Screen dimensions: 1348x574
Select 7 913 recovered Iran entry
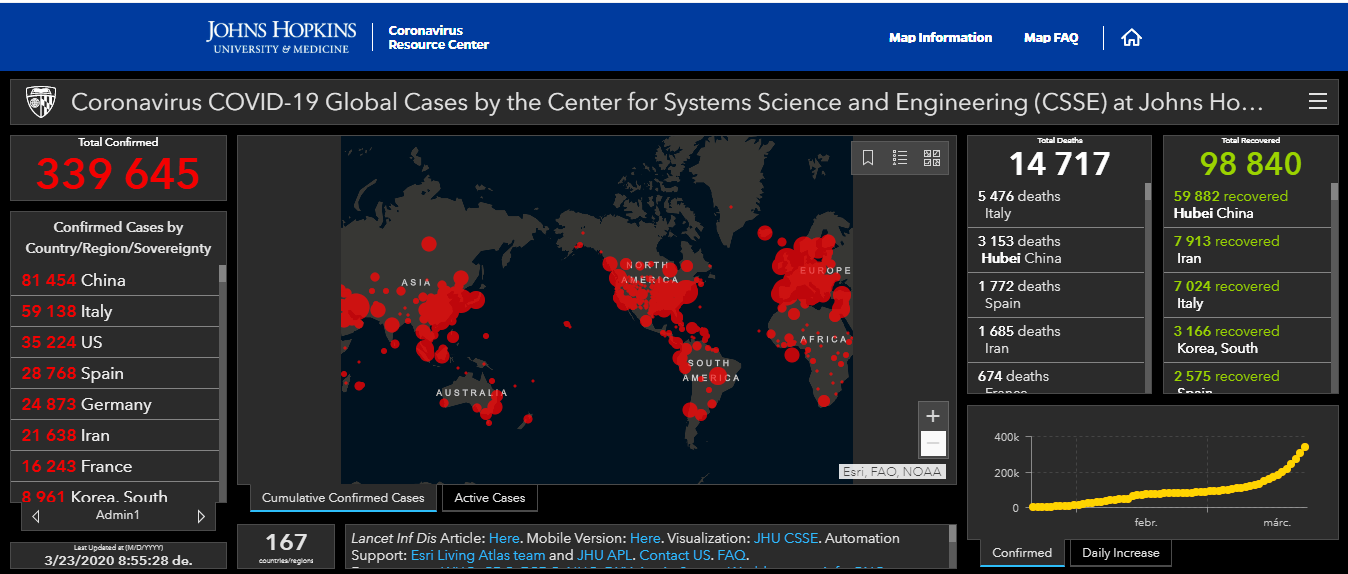click(x=1247, y=250)
